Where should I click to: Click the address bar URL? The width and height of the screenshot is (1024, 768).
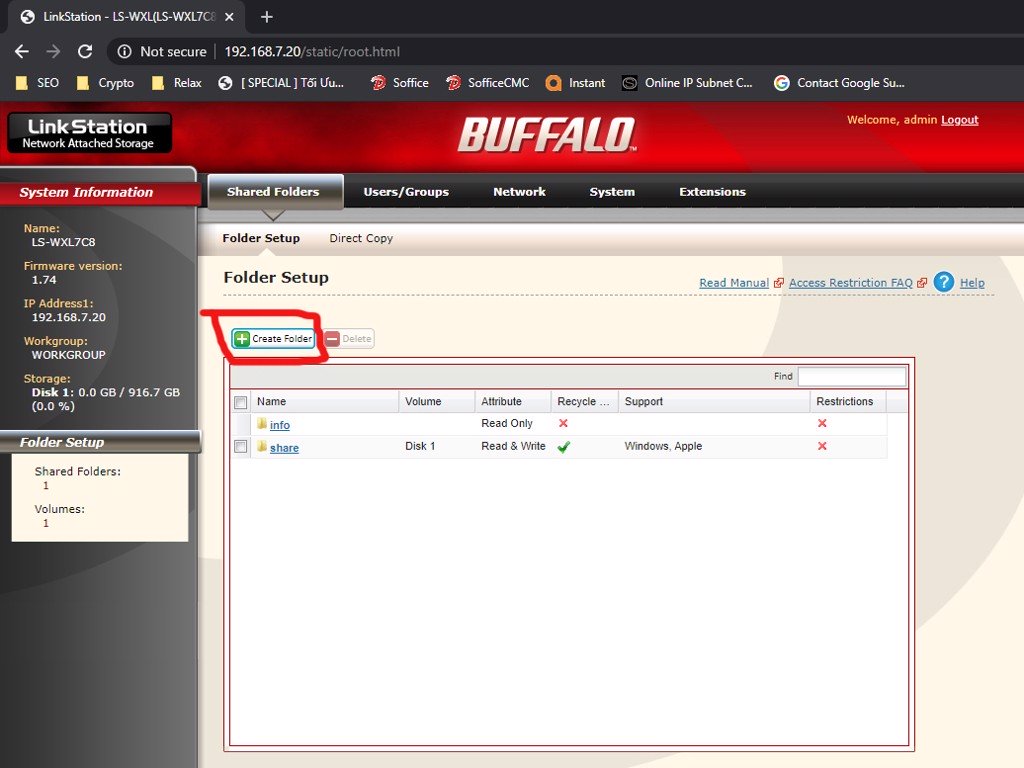pos(312,52)
